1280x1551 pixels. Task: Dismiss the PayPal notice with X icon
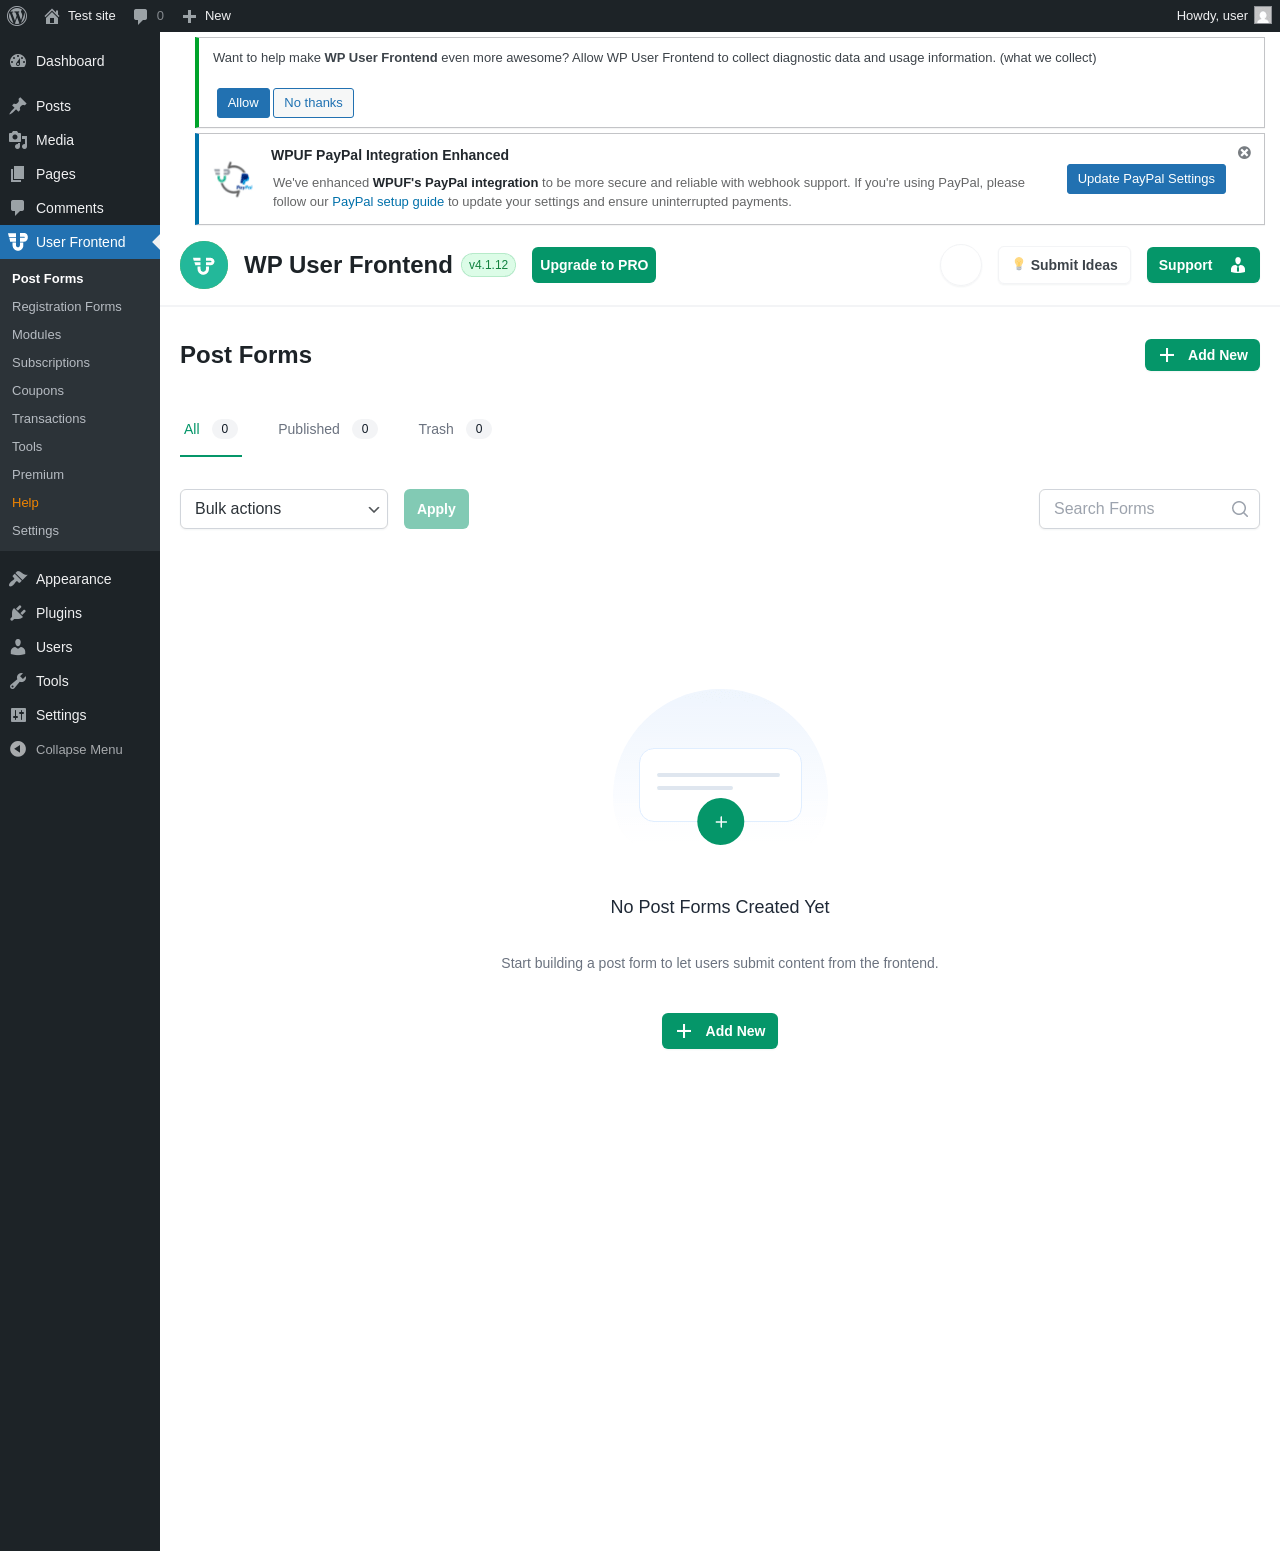pyautogui.click(x=1244, y=153)
